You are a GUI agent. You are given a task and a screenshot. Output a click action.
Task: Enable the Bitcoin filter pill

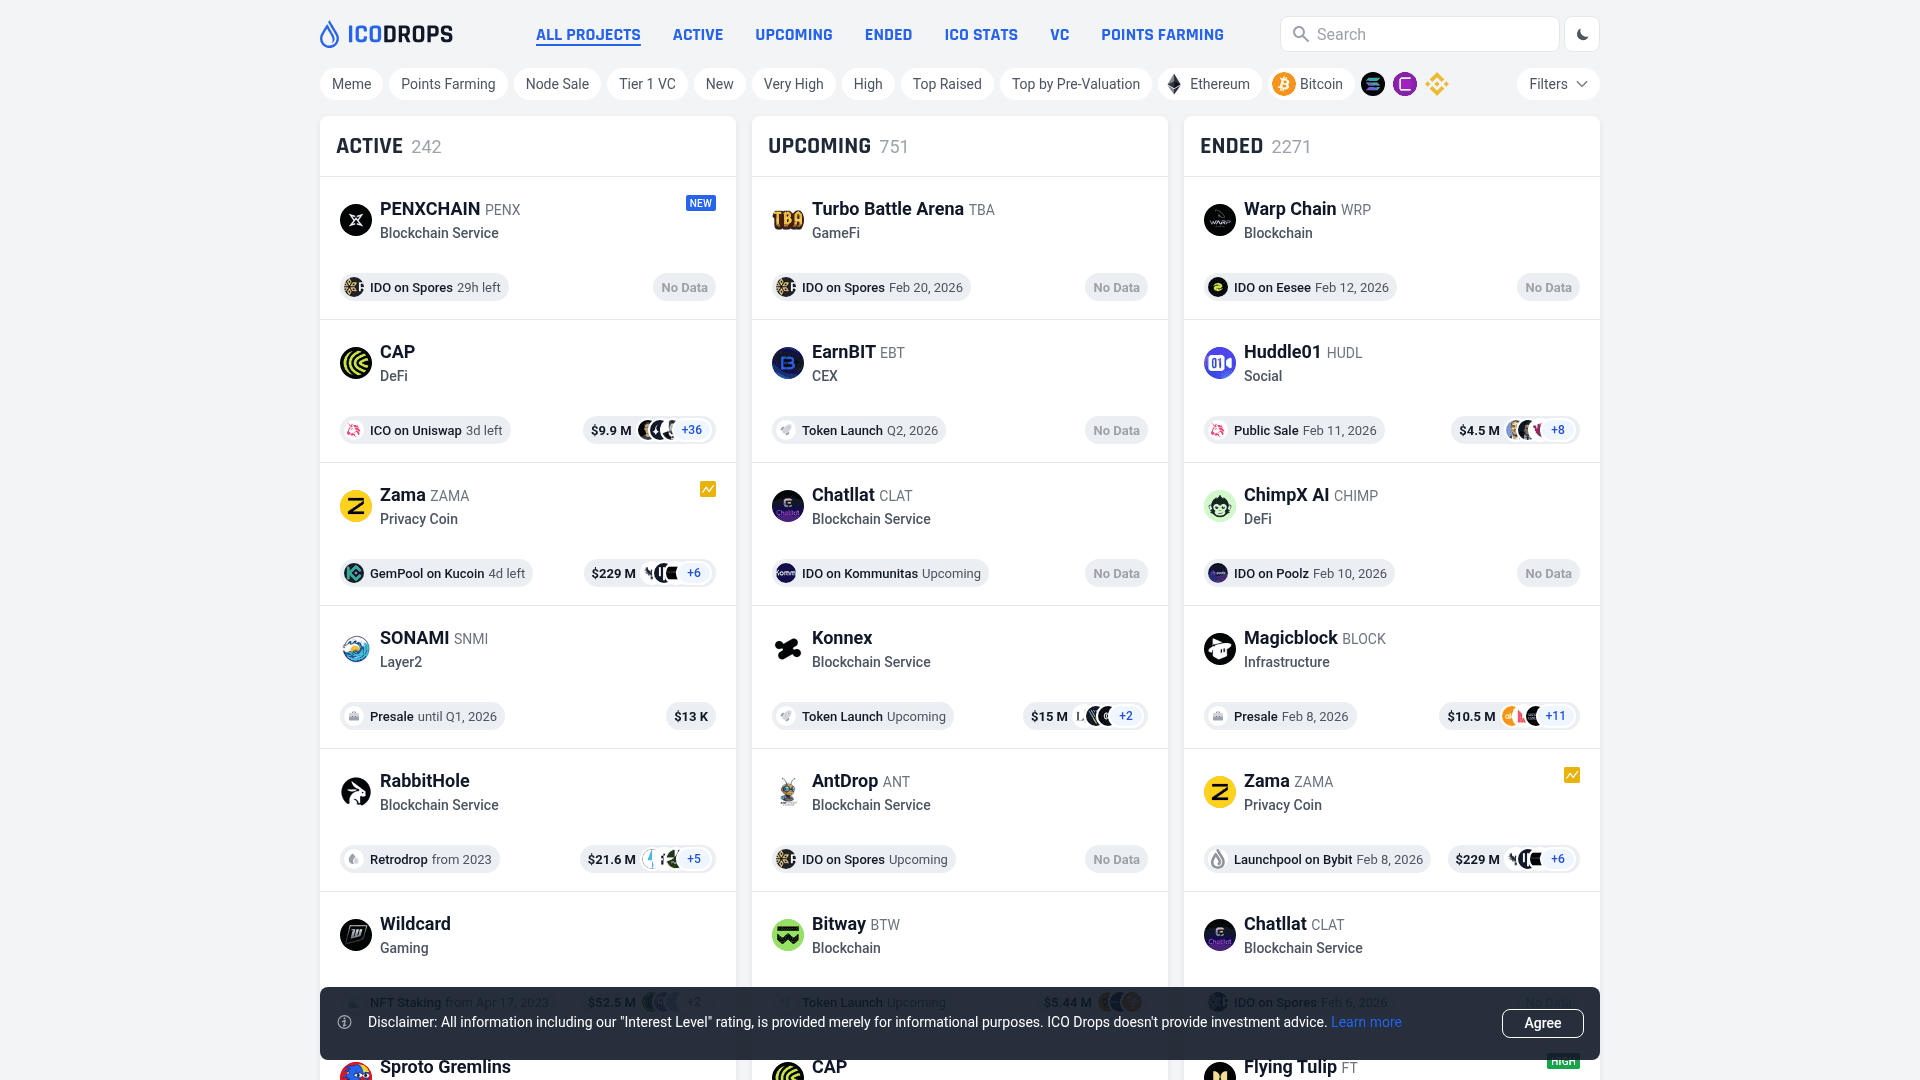click(x=1310, y=84)
